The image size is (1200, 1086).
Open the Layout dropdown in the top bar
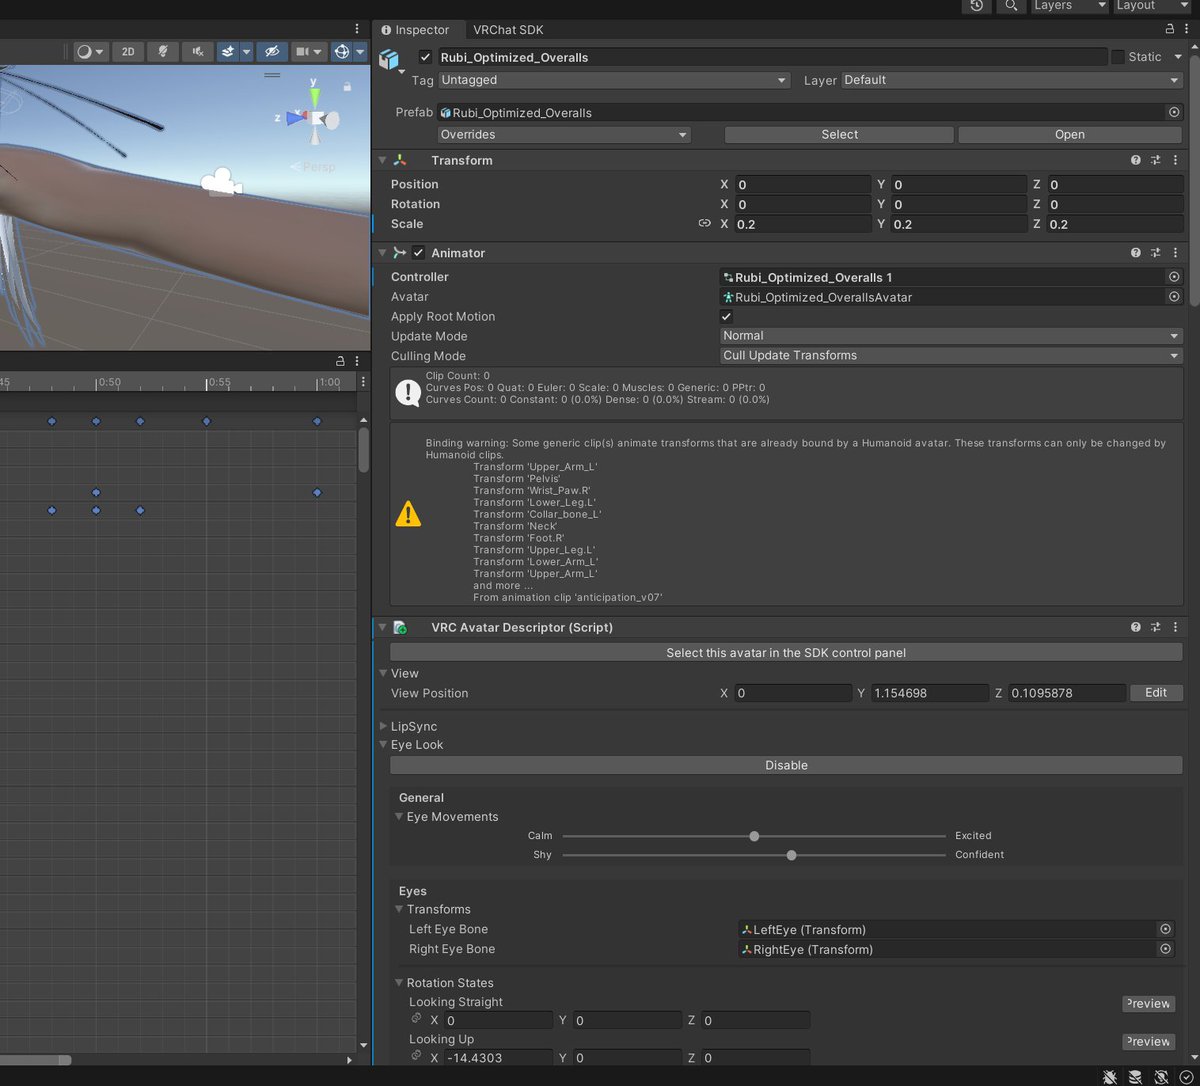tap(1151, 6)
